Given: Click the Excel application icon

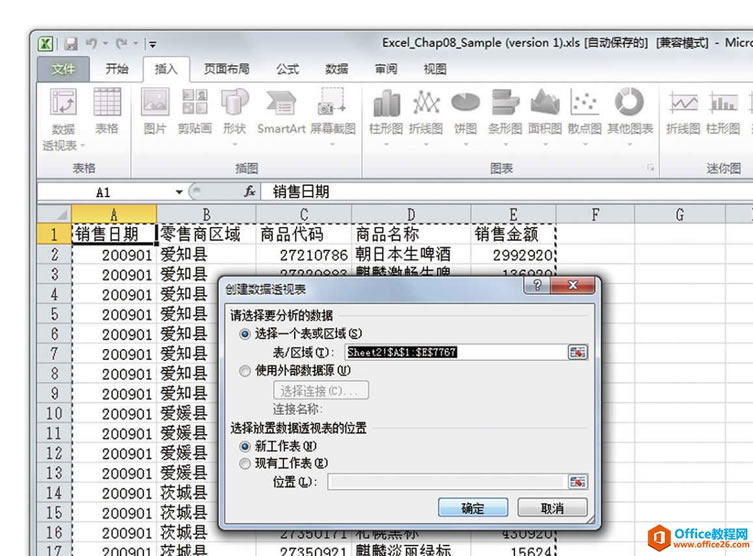Looking at the screenshot, I should click(46, 44).
